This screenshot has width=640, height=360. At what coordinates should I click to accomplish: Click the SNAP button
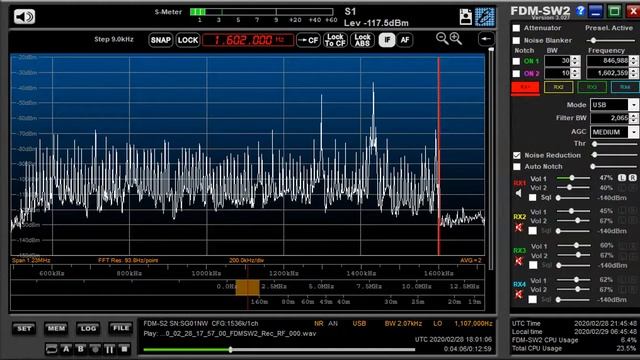pyautogui.click(x=160, y=40)
